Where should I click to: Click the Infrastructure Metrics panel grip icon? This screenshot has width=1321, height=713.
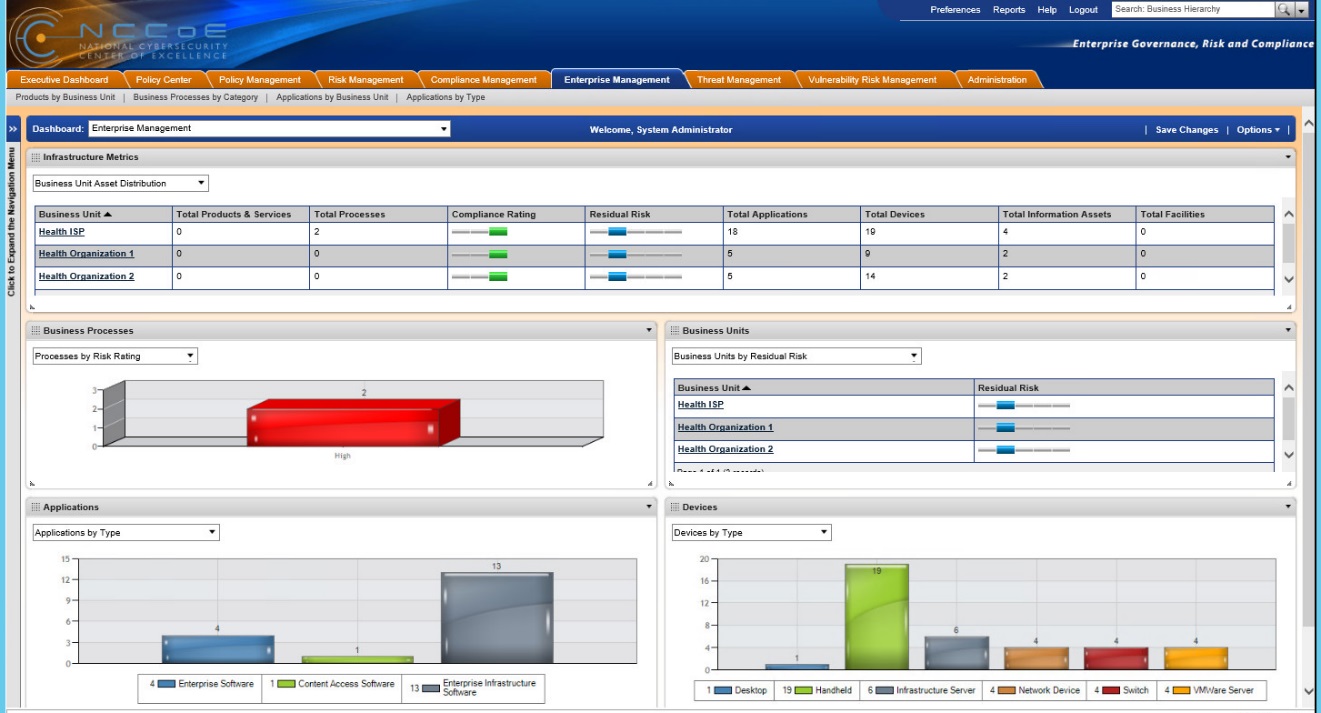(x=36, y=157)
